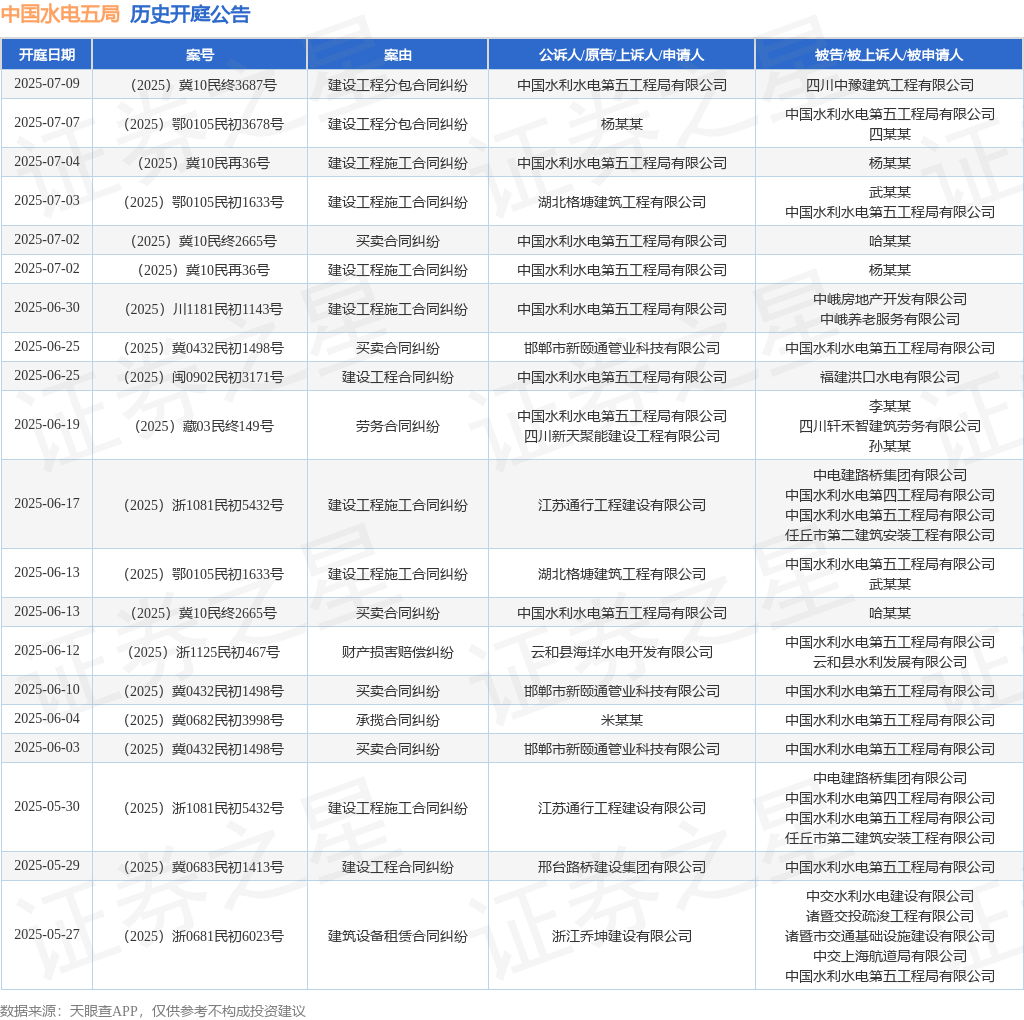Click the 劳务合同纠纷 cause cell

[x=397, y=426]
